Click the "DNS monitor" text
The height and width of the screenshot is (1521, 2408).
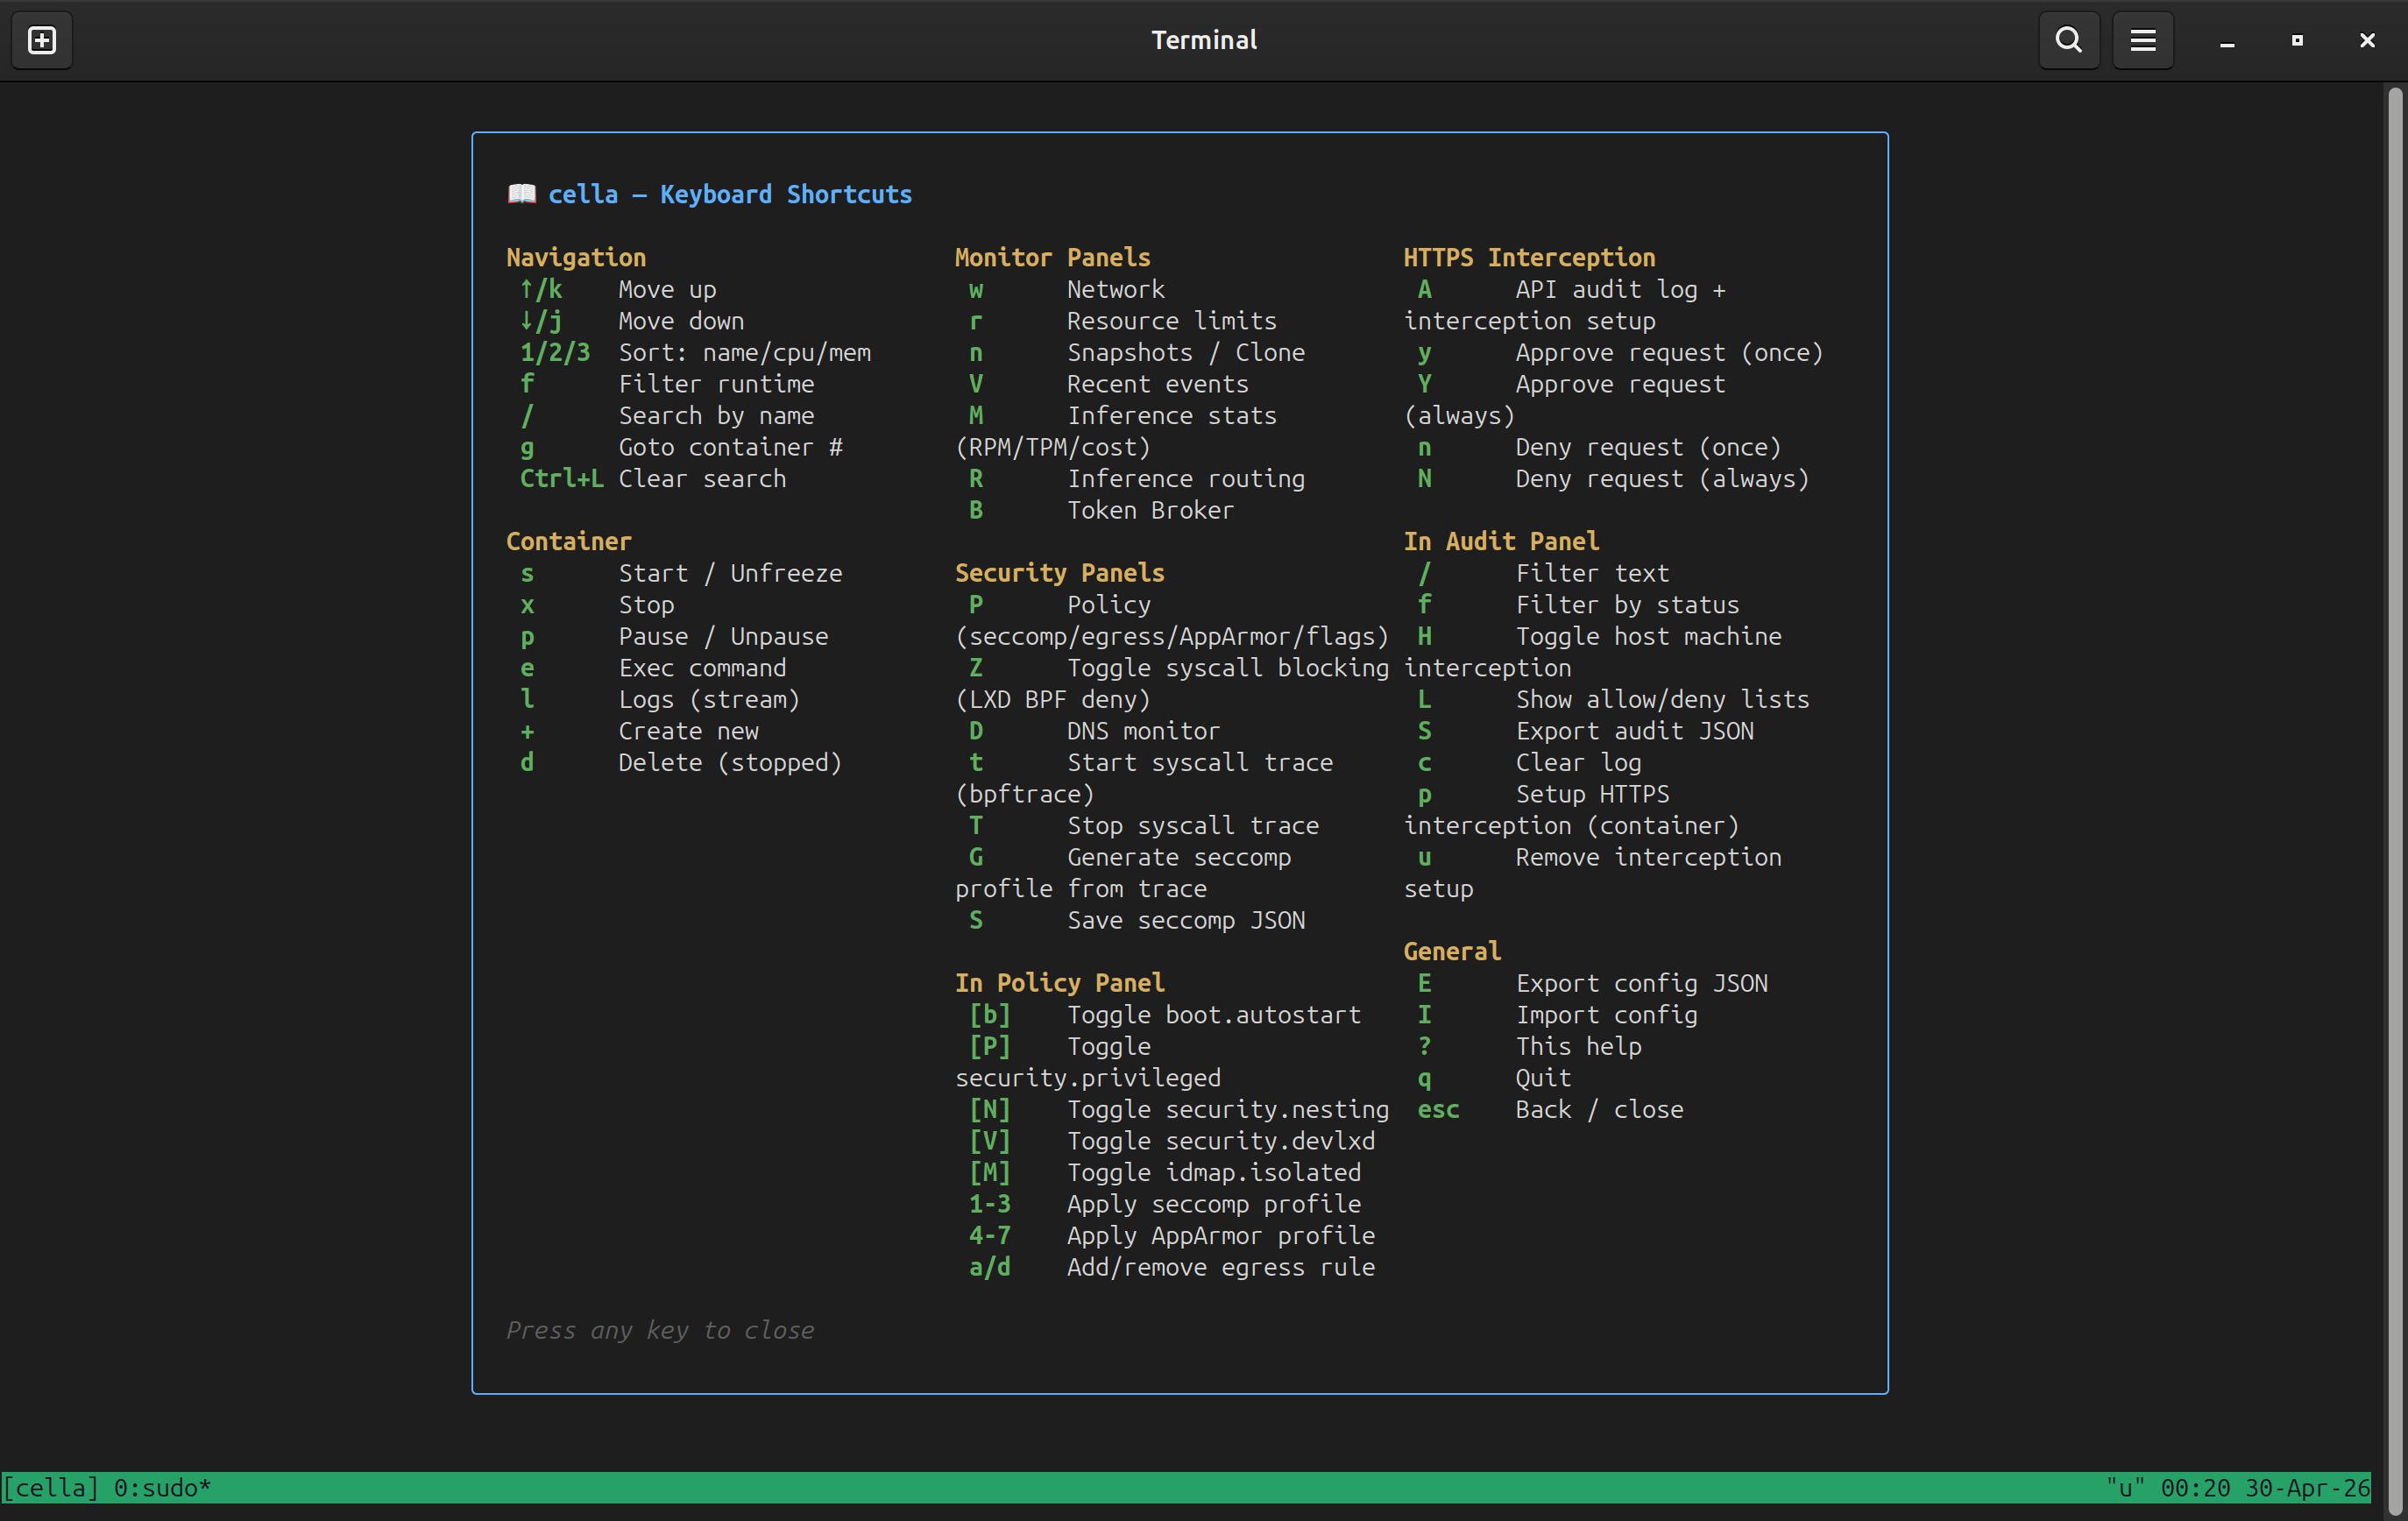click(x=1144, y=731)
